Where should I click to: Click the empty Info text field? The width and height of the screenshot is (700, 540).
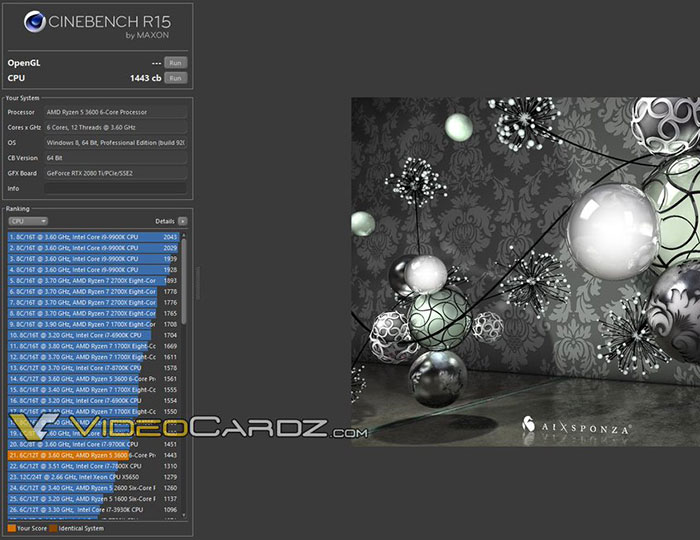coord(116,188)
